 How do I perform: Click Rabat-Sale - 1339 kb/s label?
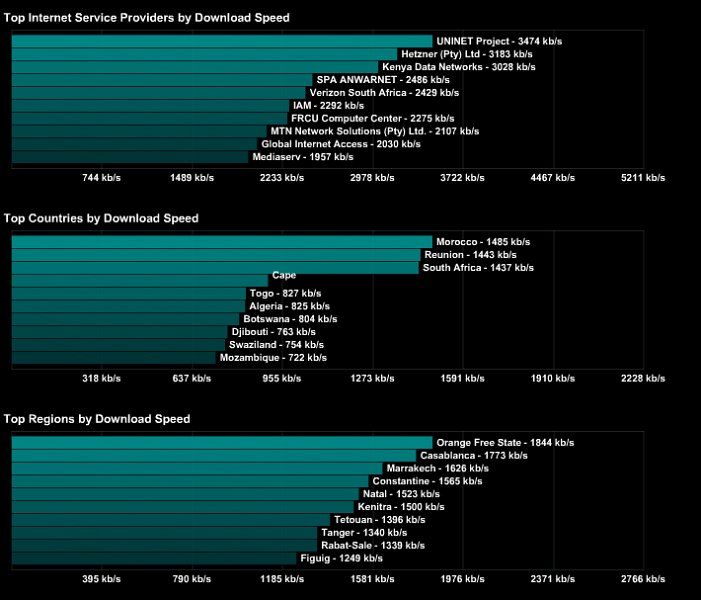tap(373, 545)
